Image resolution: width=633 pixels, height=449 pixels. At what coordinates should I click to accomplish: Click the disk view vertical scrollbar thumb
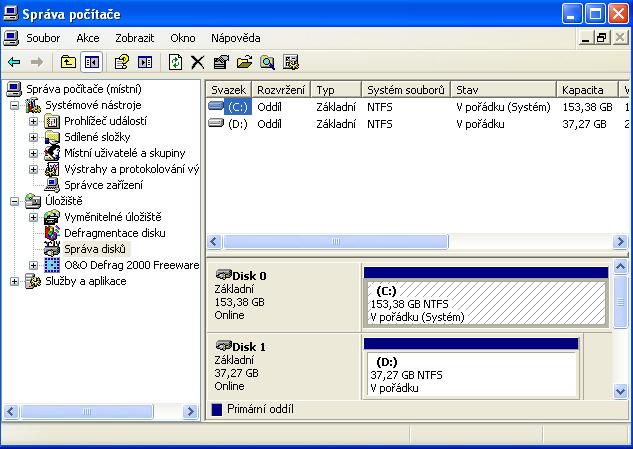(620, 301)
